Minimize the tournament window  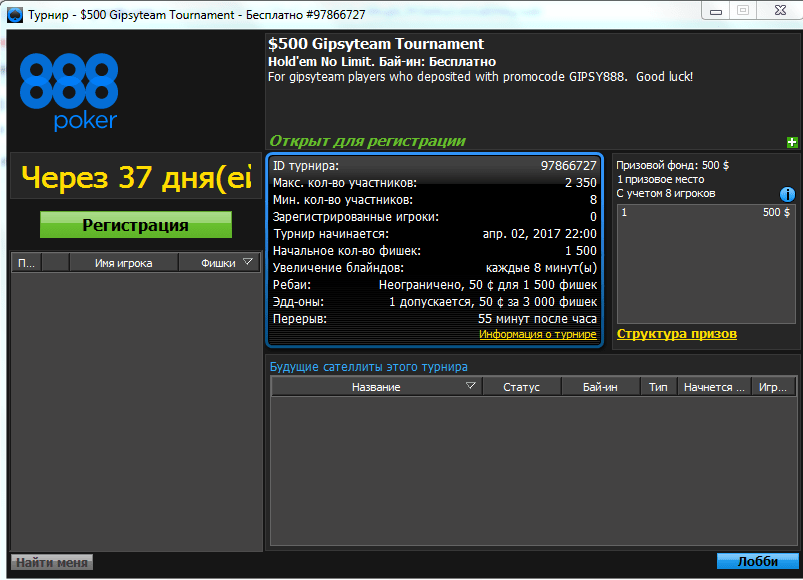point(716,11)
